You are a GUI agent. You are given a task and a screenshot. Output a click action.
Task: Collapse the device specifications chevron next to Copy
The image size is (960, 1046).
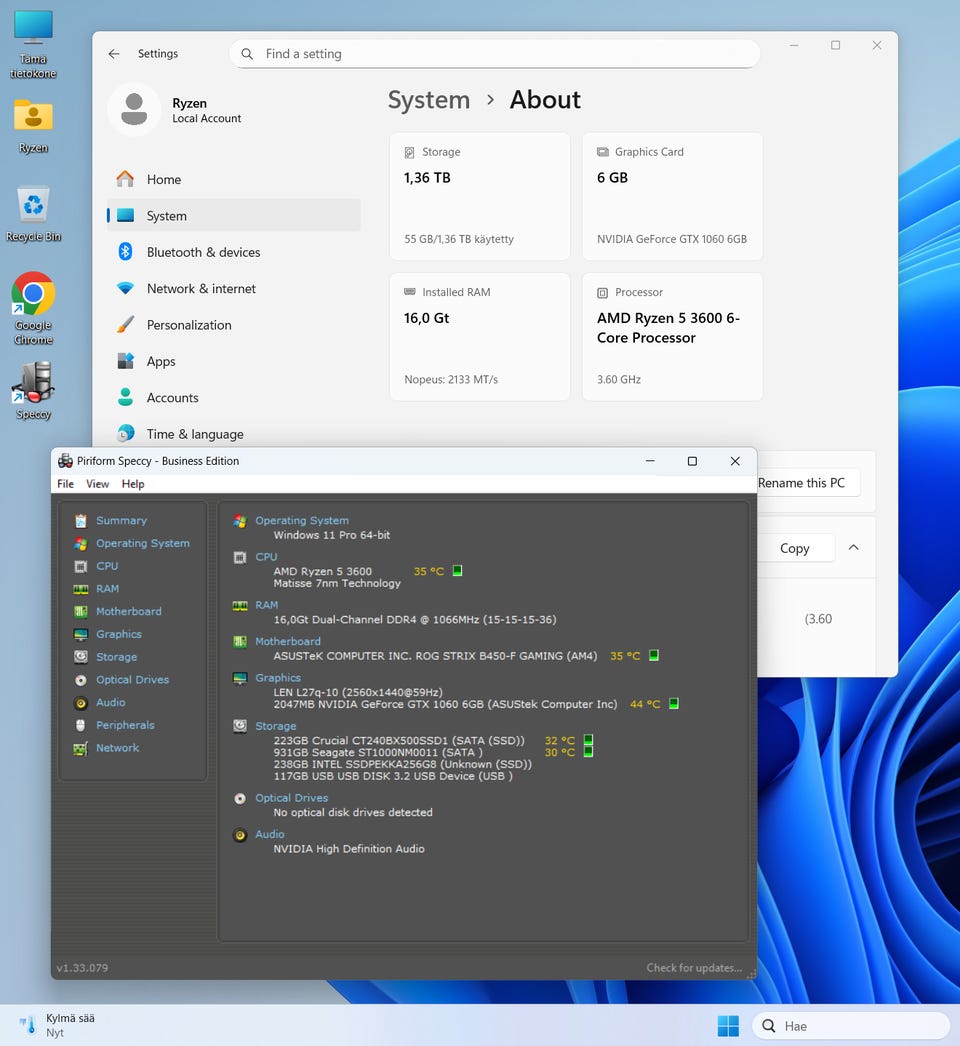(853, 548)
